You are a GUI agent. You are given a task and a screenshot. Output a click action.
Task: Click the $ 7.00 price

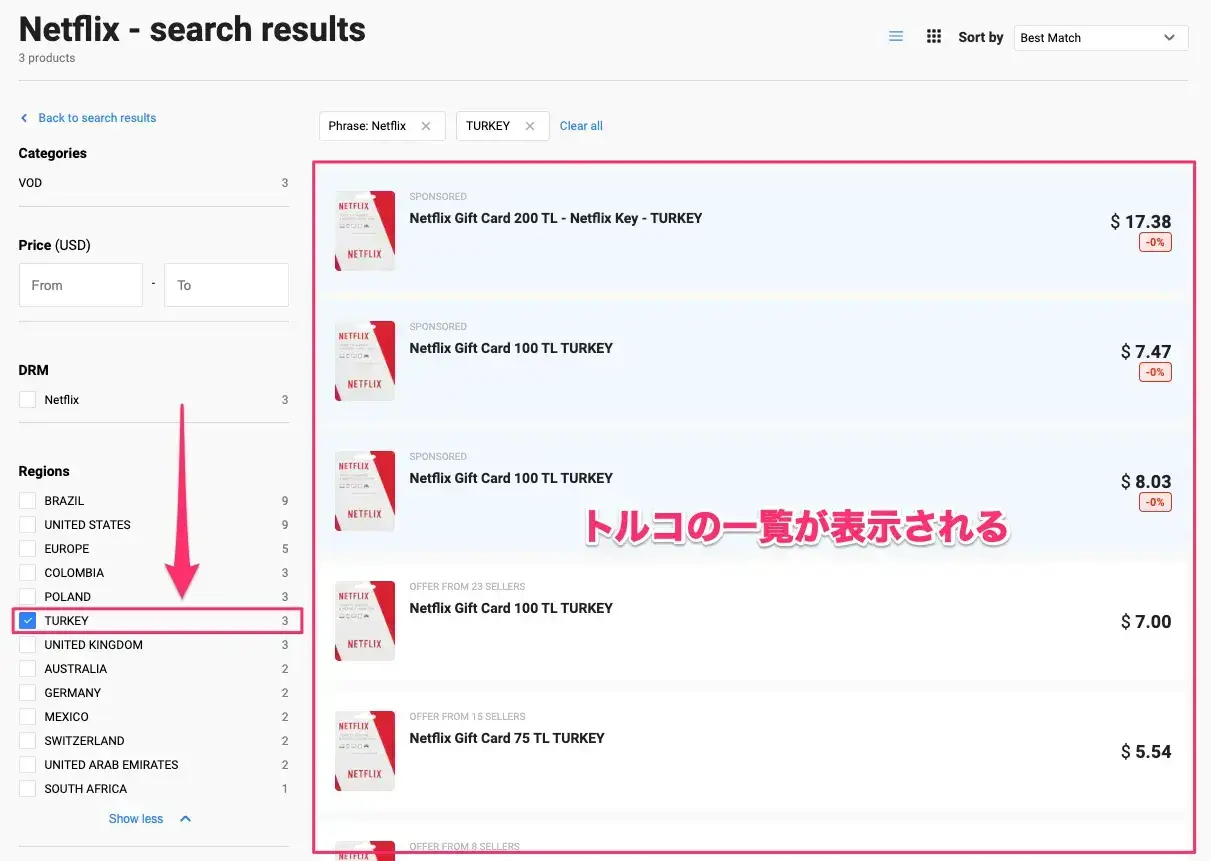[x=1146, y=622]
